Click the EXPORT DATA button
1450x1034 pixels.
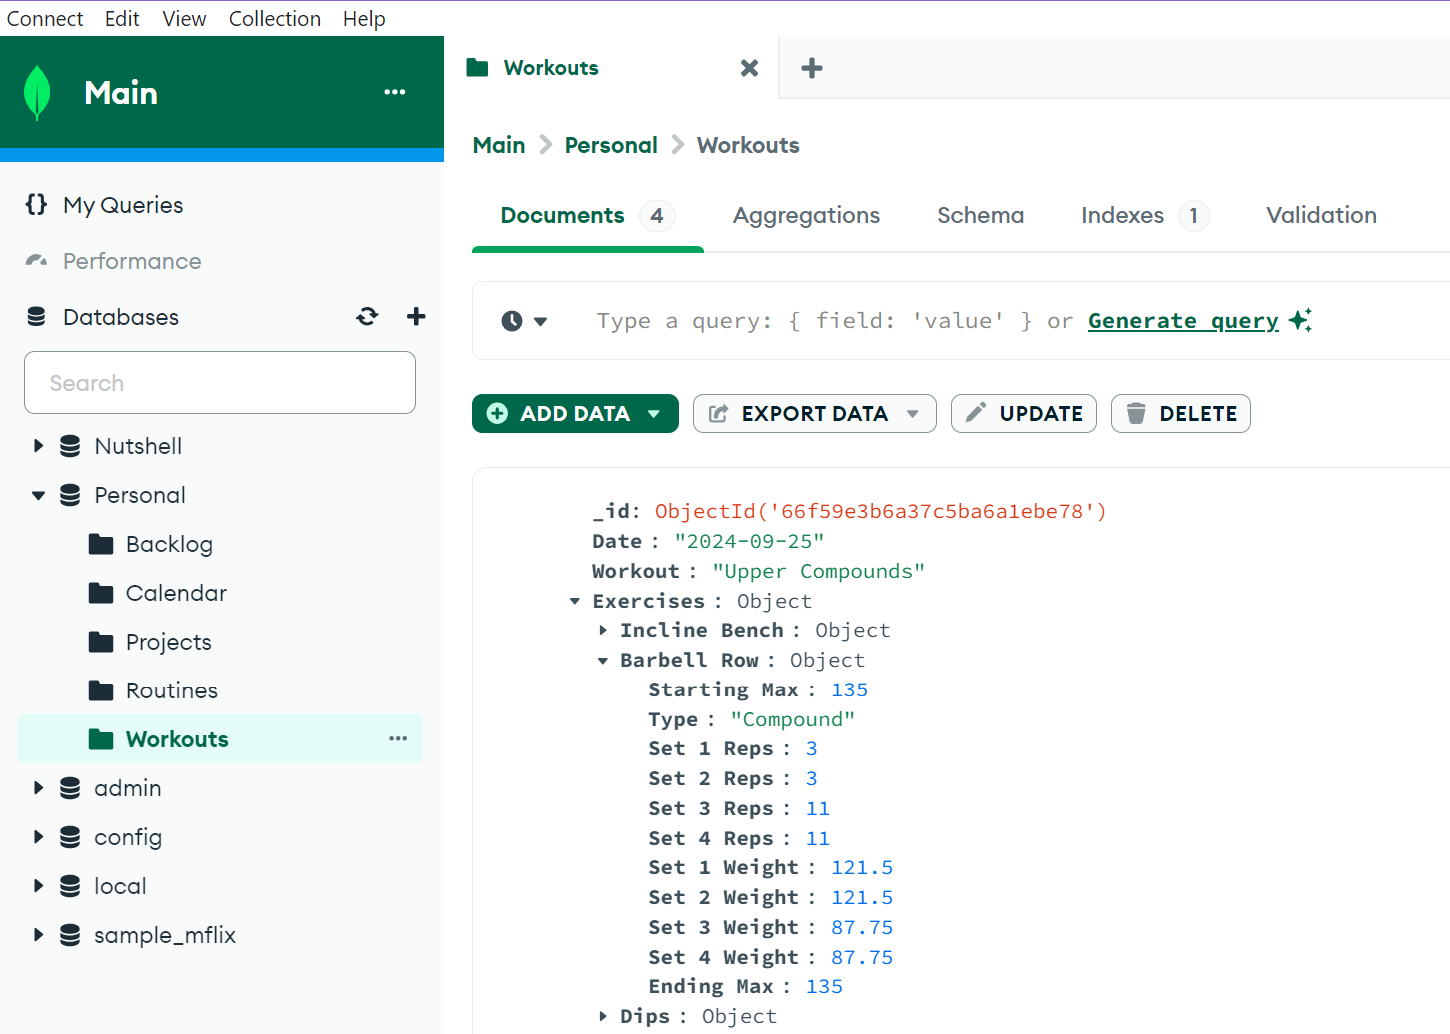click(814, 413)
